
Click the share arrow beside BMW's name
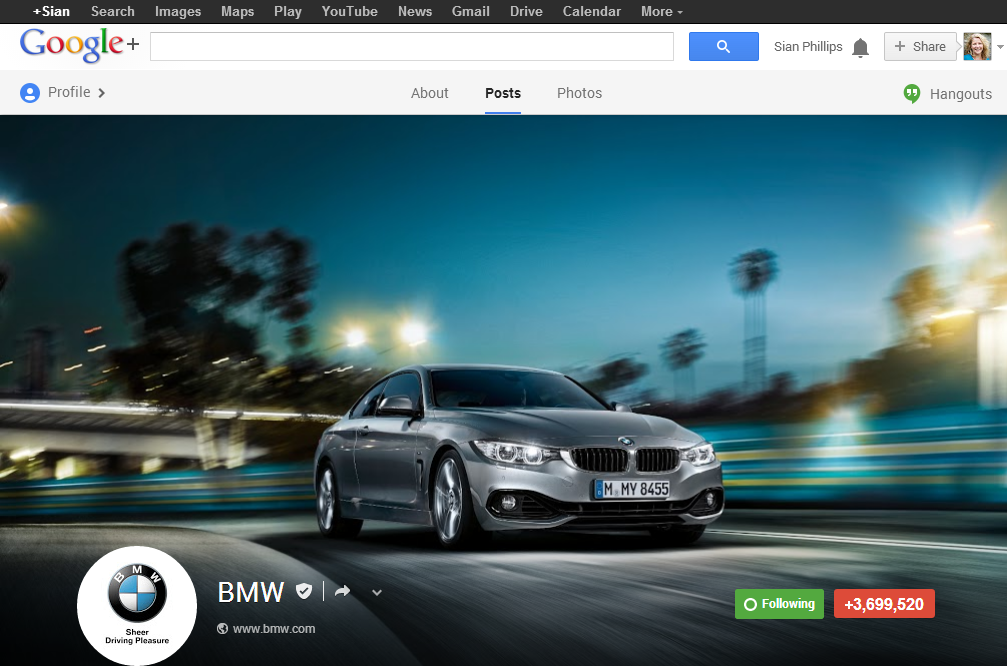(x=342, y=591)
